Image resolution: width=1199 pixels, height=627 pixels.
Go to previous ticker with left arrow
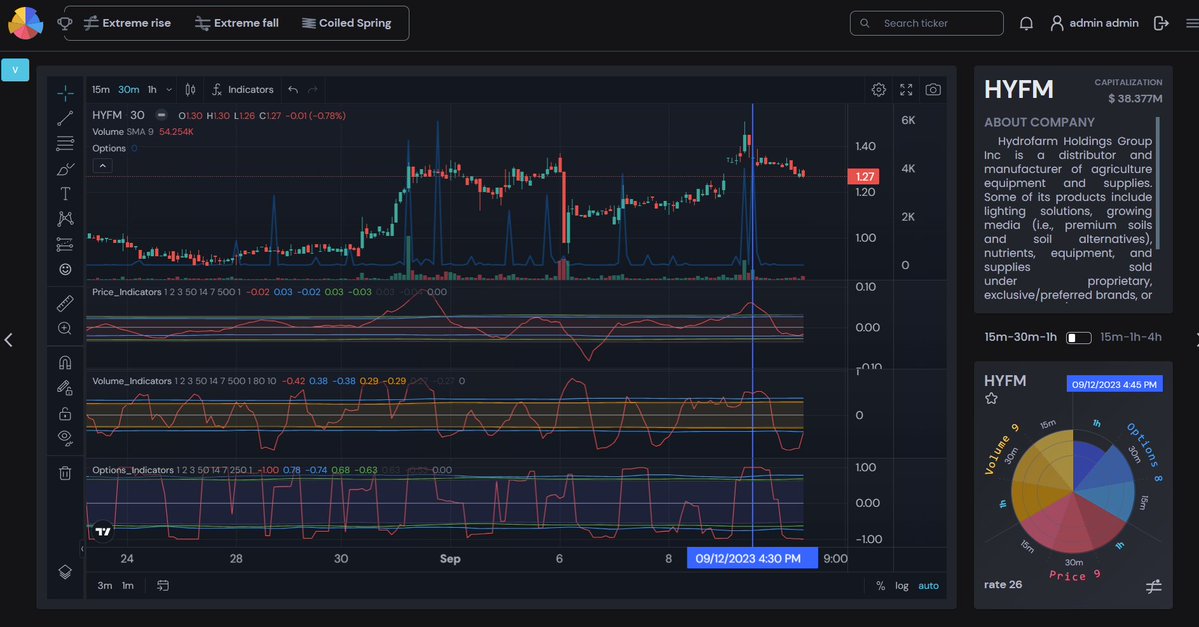8,339
